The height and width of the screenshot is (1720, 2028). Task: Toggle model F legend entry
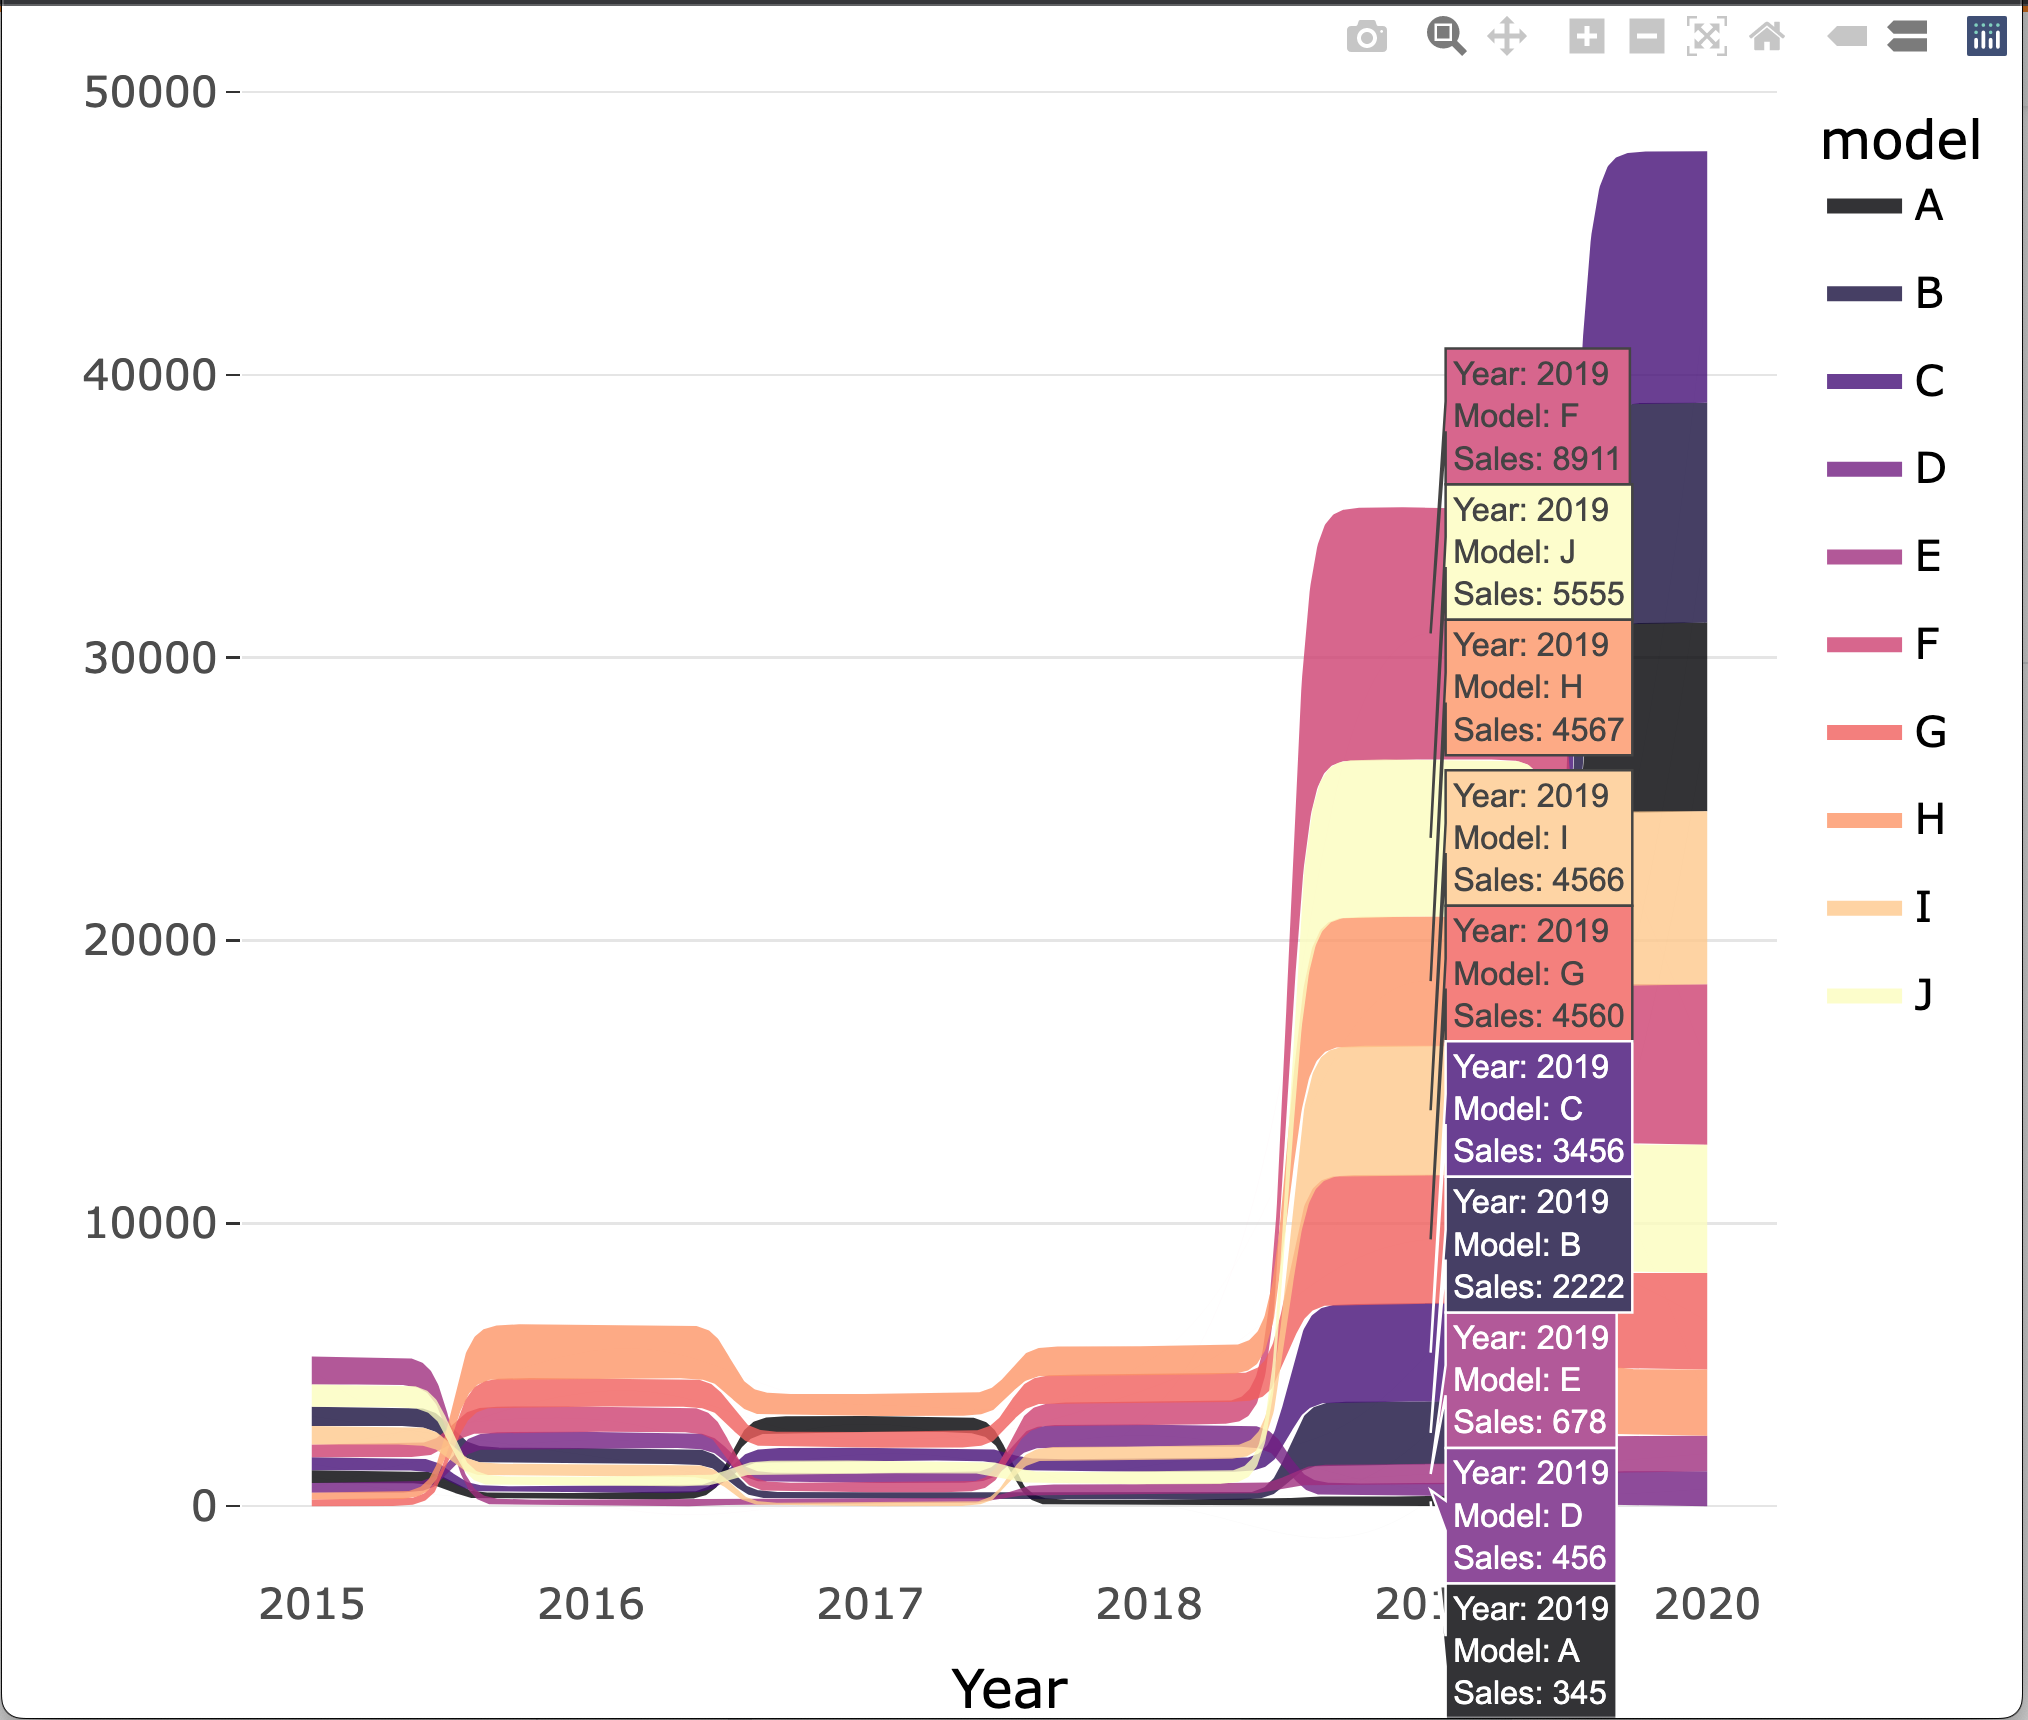pos(1885,644)
